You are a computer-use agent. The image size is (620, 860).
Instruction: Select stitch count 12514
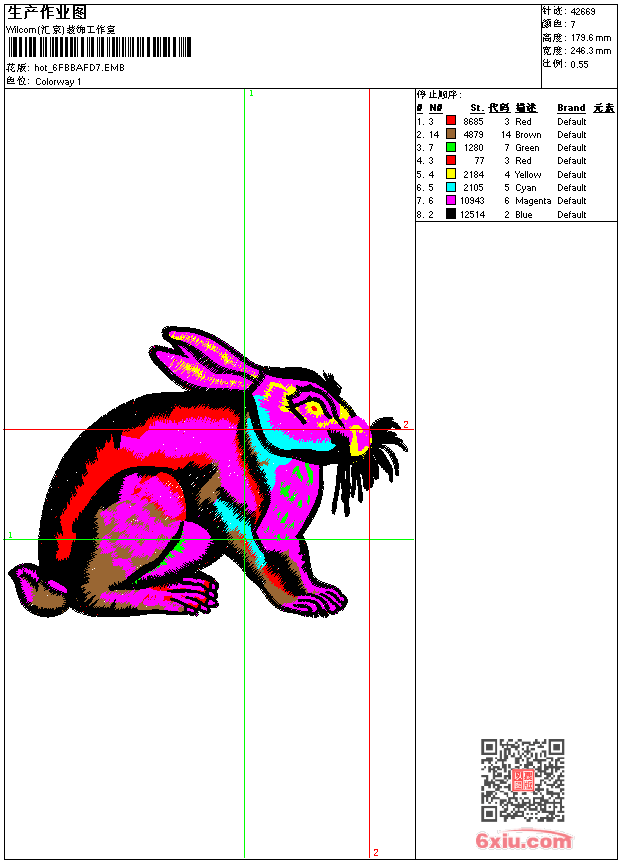[472, 215]
